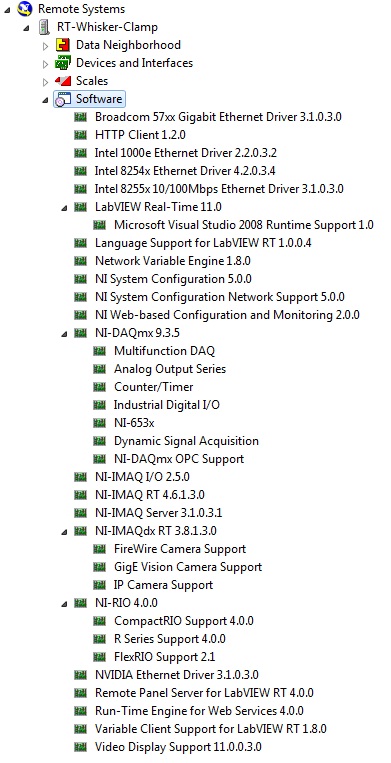The height and width of the screenshot is (763, 391).
Task: Click the NI-DAQmx 9.3.5 chip icon
Action: point(81,333)
